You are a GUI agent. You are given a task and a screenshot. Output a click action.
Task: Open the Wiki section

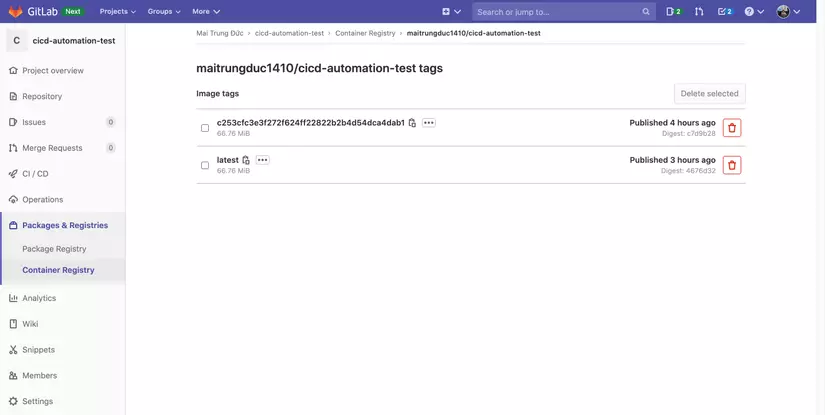tap(30, 324)
